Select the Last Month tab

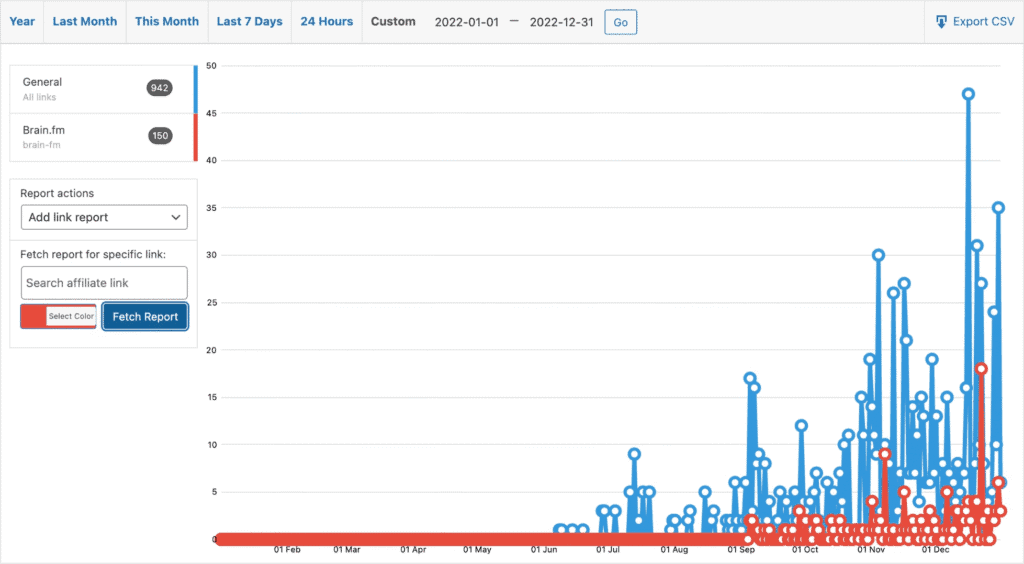(x=85, y=21)
